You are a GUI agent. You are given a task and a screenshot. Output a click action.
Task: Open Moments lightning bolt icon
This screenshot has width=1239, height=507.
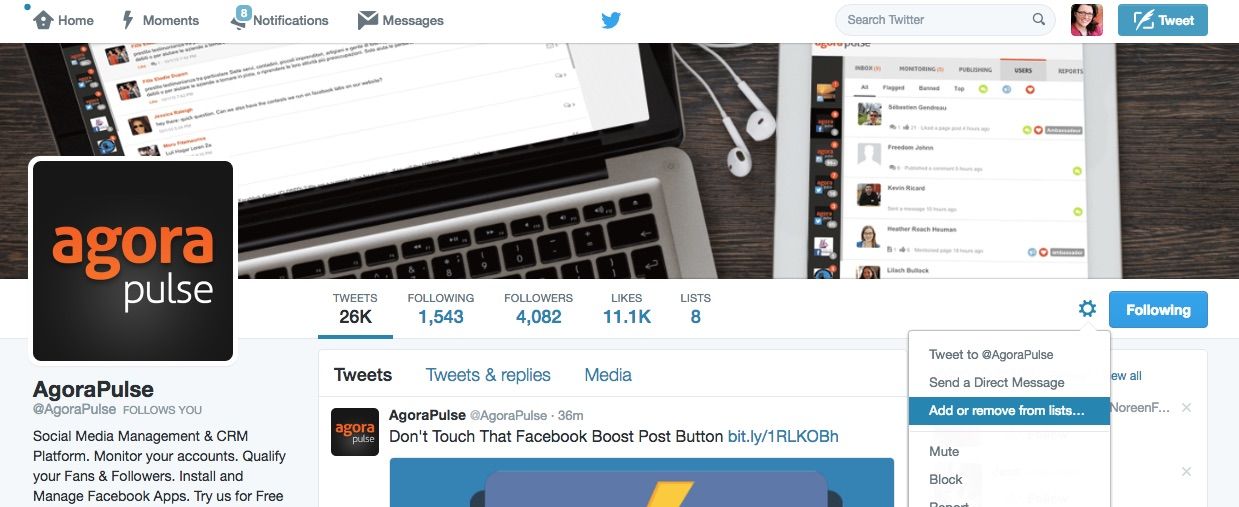(x=128, y=20)
